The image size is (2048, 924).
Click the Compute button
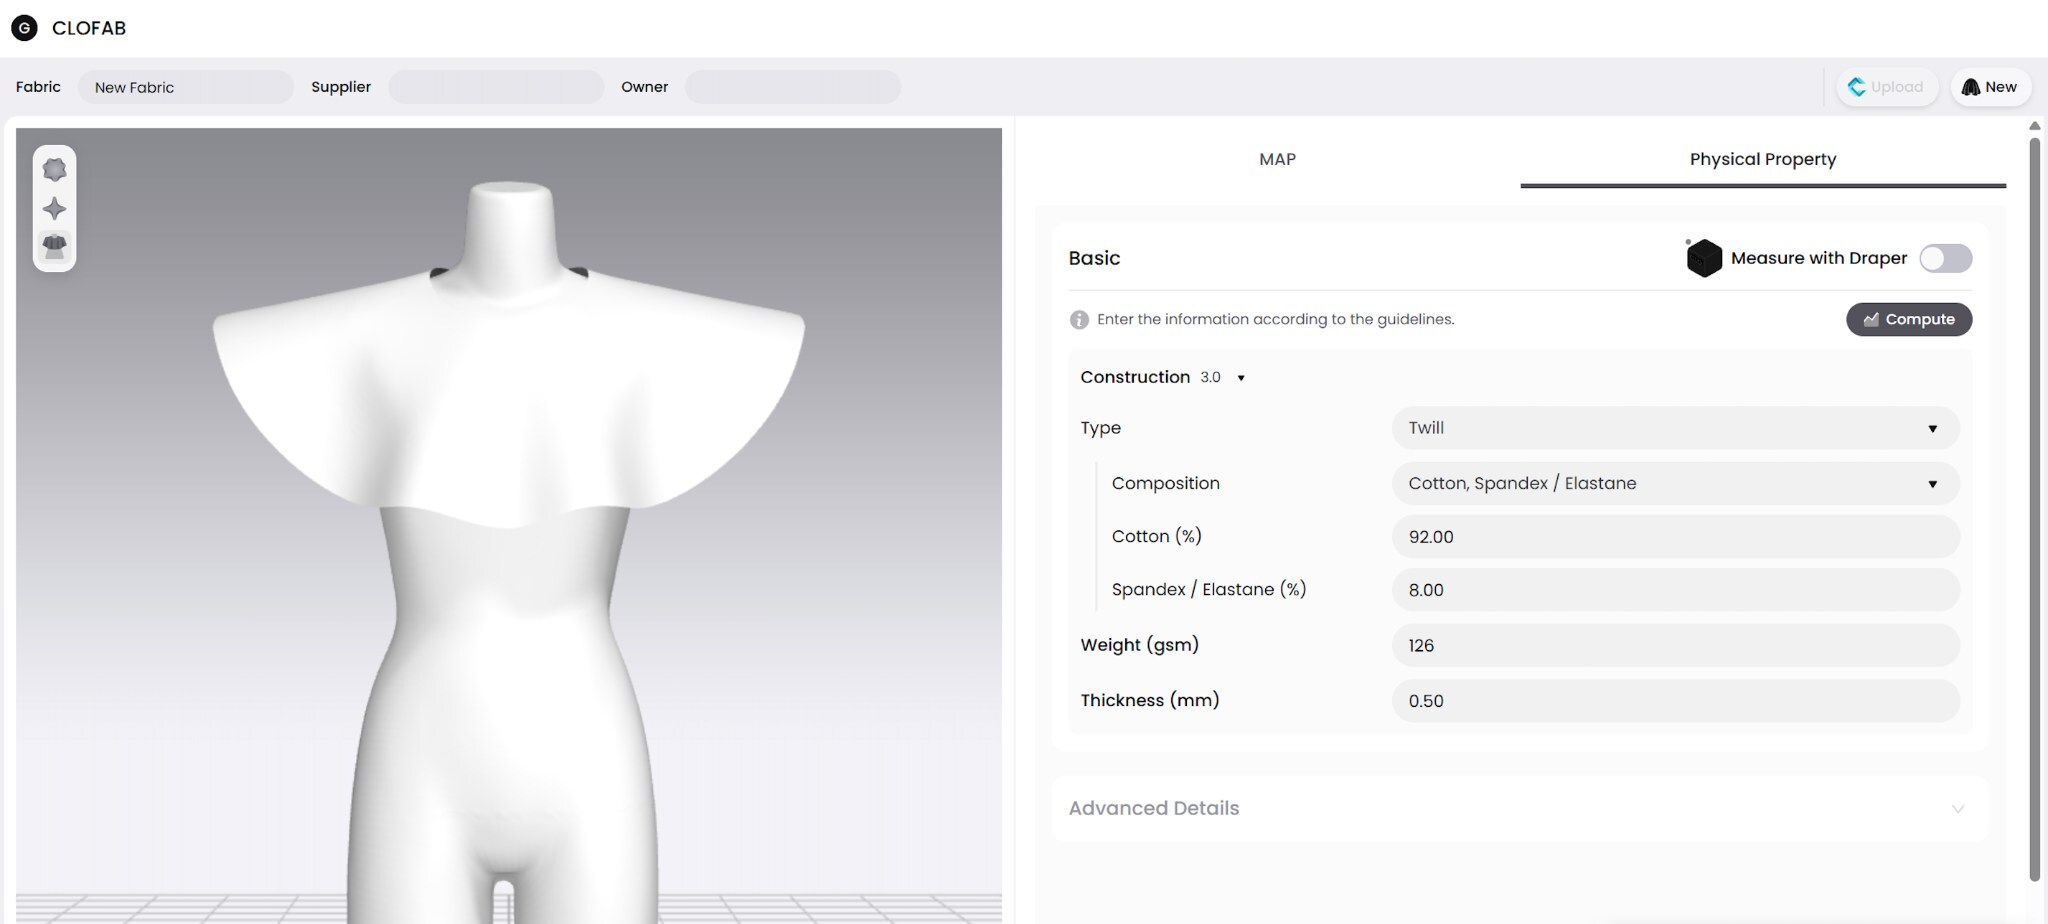(x=1908, y=320)
